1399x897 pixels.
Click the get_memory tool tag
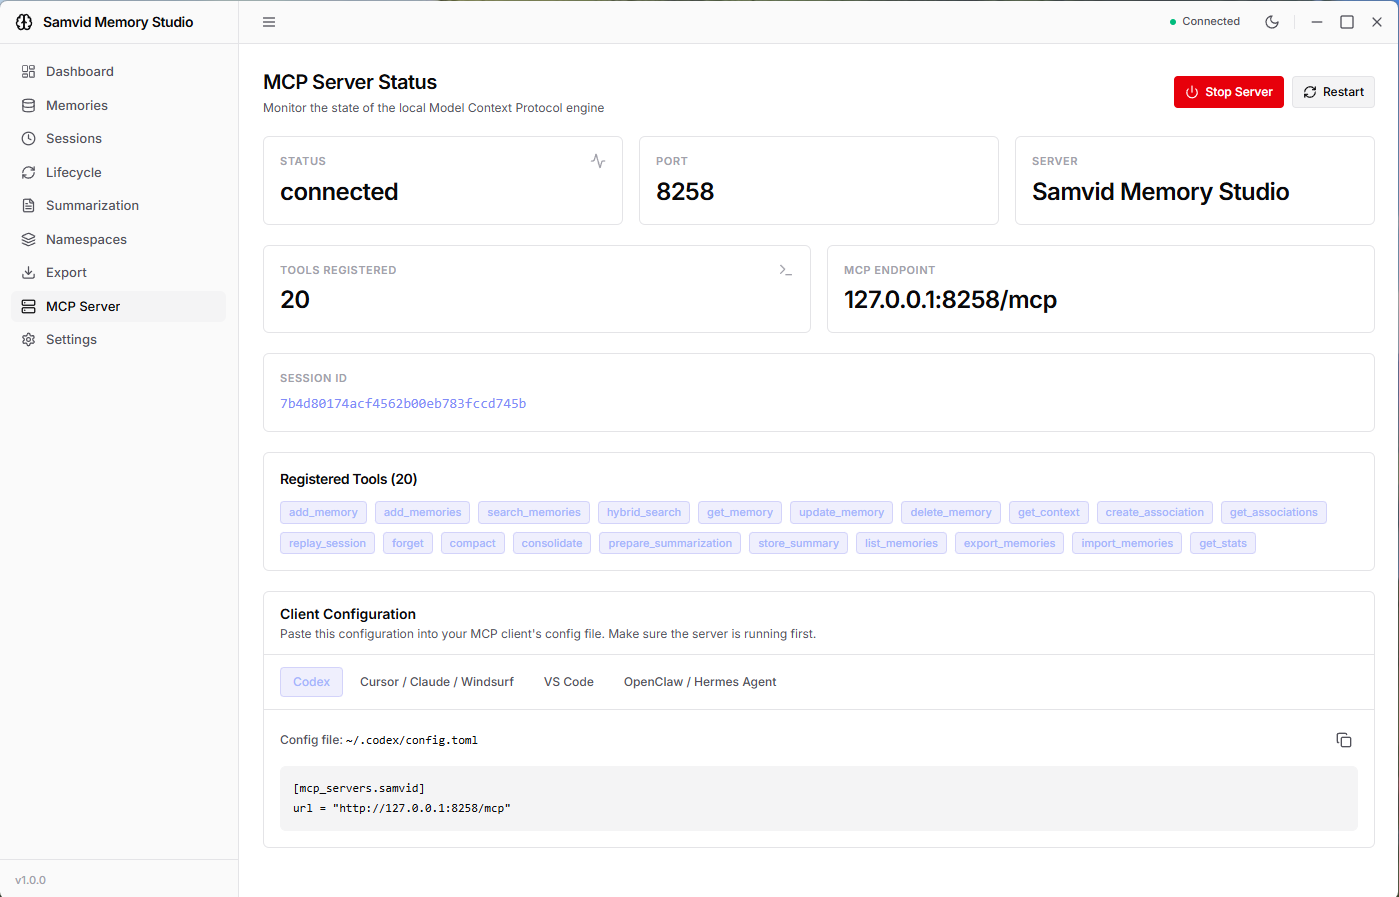[740, 513]
